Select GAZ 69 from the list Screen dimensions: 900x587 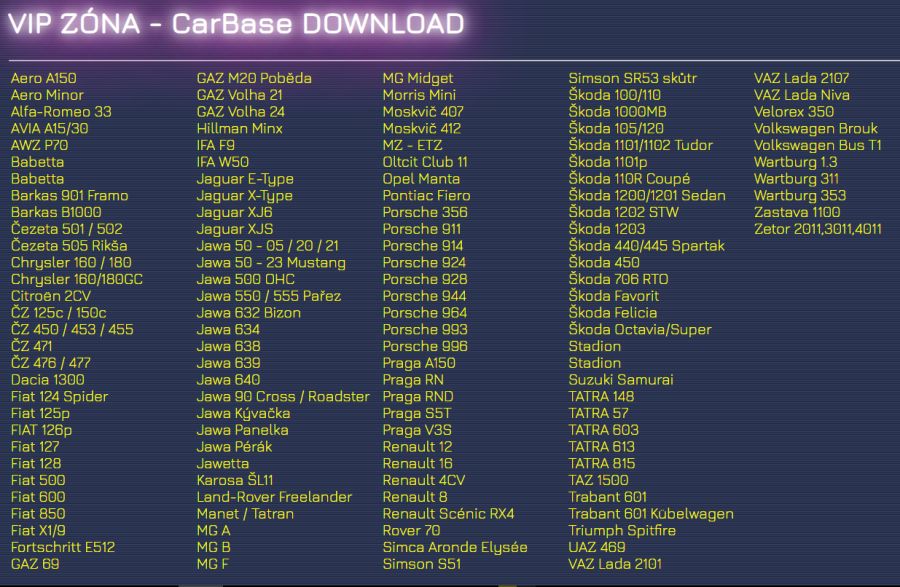[35, 563]
